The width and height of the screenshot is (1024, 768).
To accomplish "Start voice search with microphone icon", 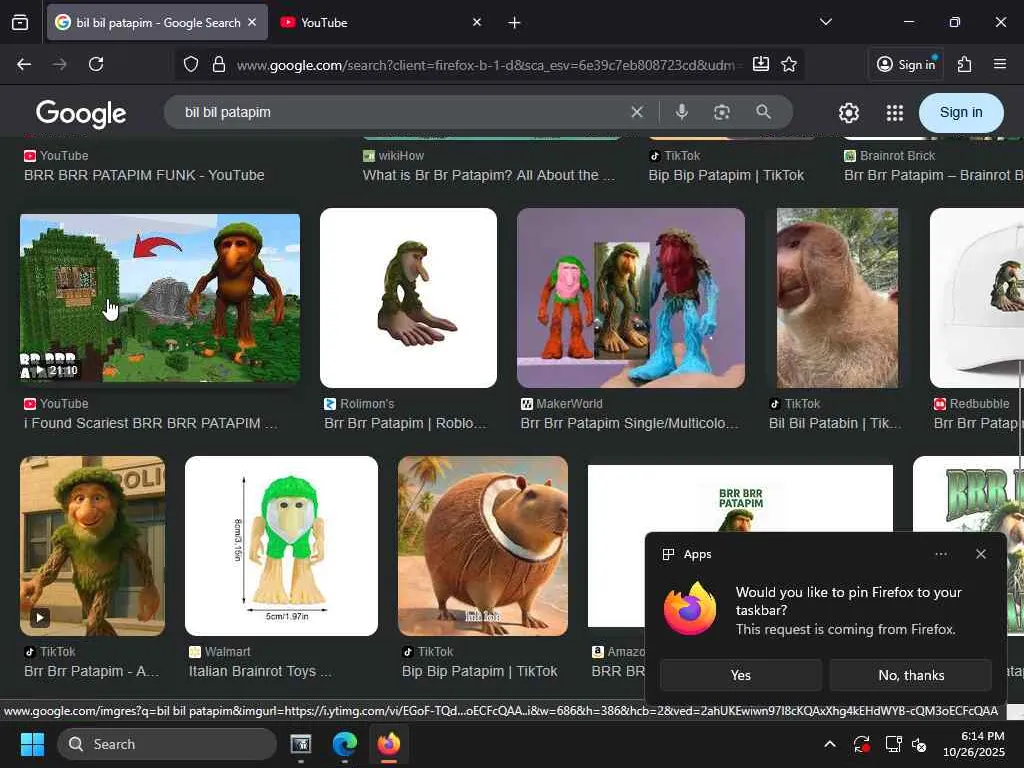I will (681, 112).
